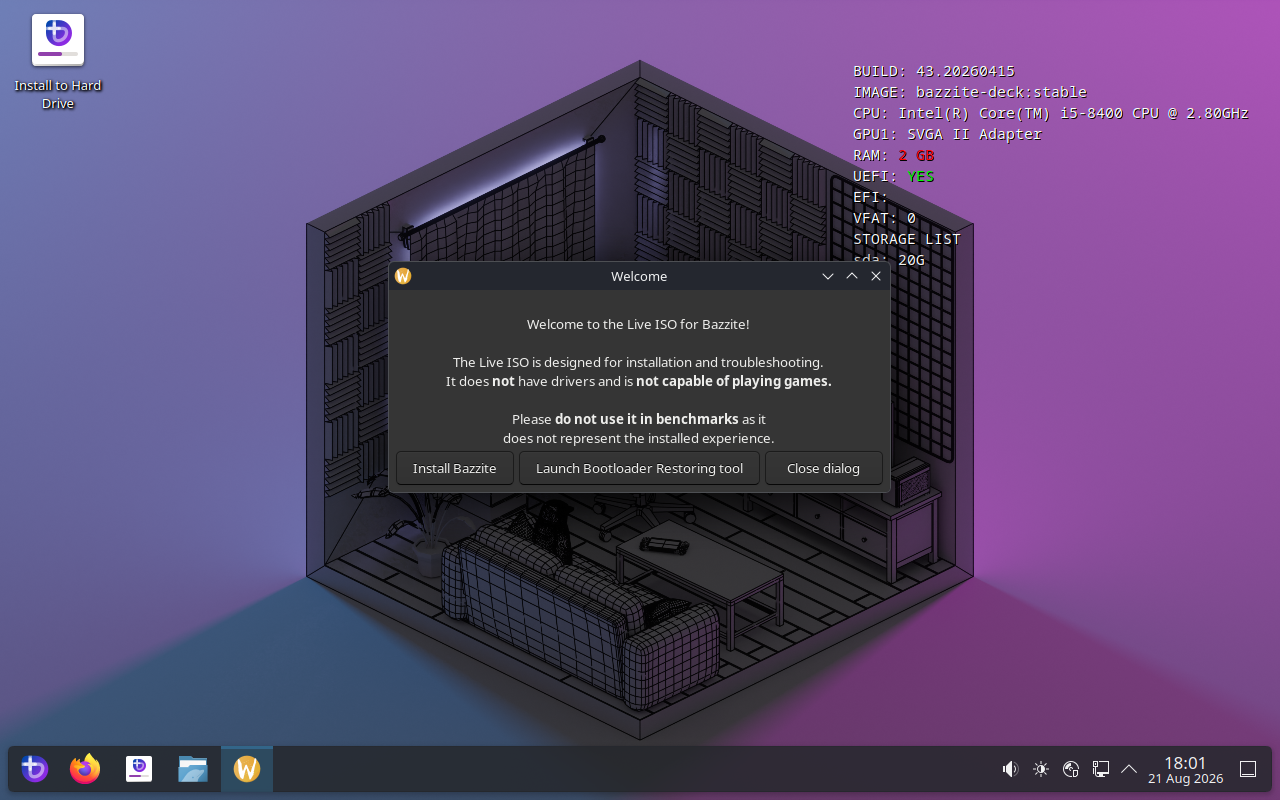Open brightness and color tray icon
Image resolution: width=1280 pixels, height=800 pixels.
pyautogui.click(x=1041, y=769)
